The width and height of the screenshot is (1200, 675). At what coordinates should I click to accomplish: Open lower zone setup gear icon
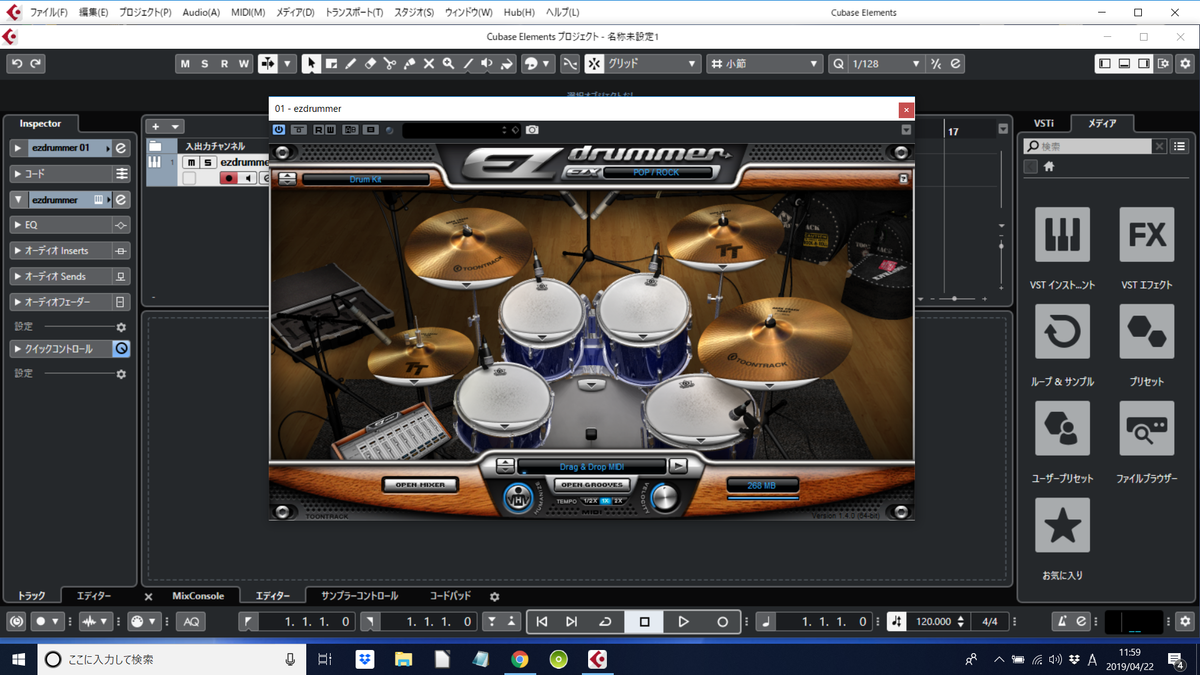point(494,596)
